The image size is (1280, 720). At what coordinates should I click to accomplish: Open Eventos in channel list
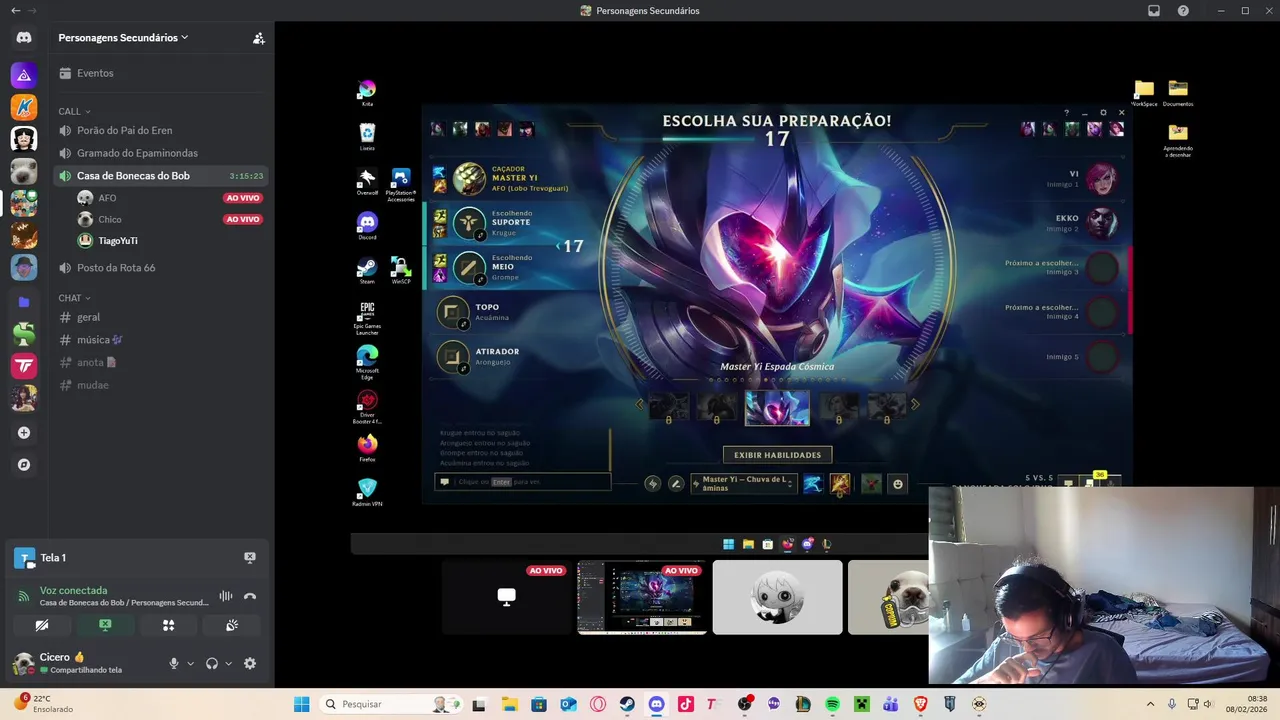tap(160, 73)
